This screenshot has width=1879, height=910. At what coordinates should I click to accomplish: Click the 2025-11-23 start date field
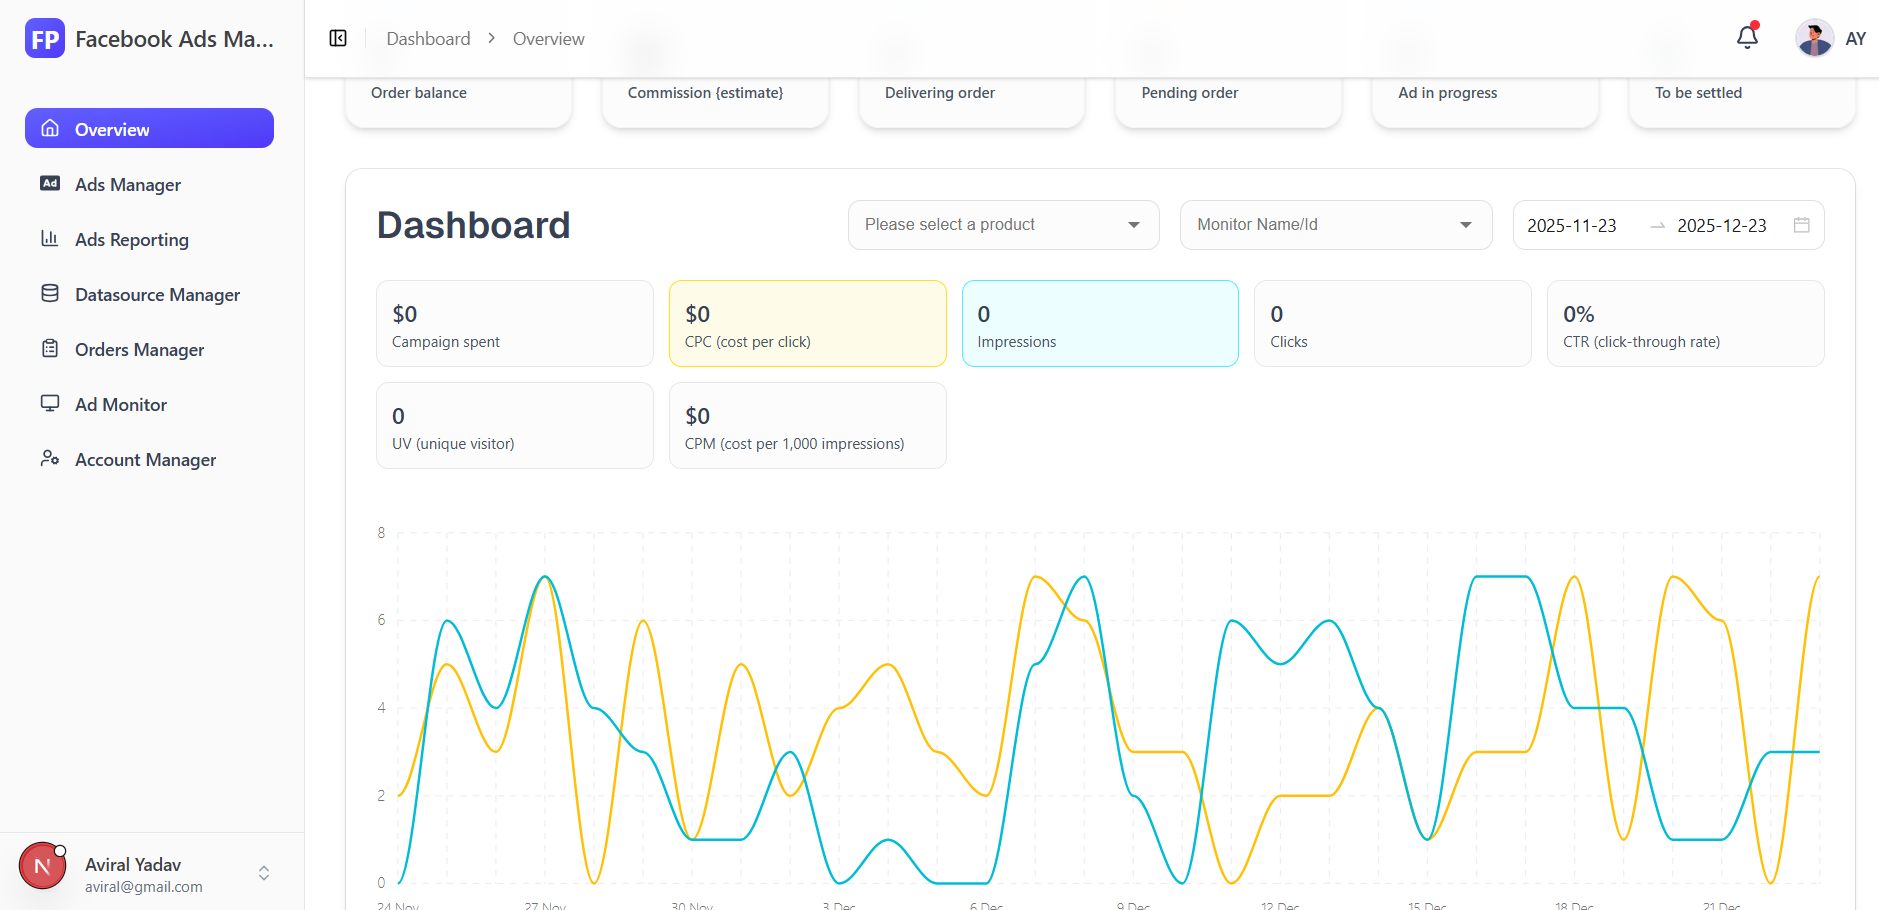pyautogui.click(x=1572, y=225)
